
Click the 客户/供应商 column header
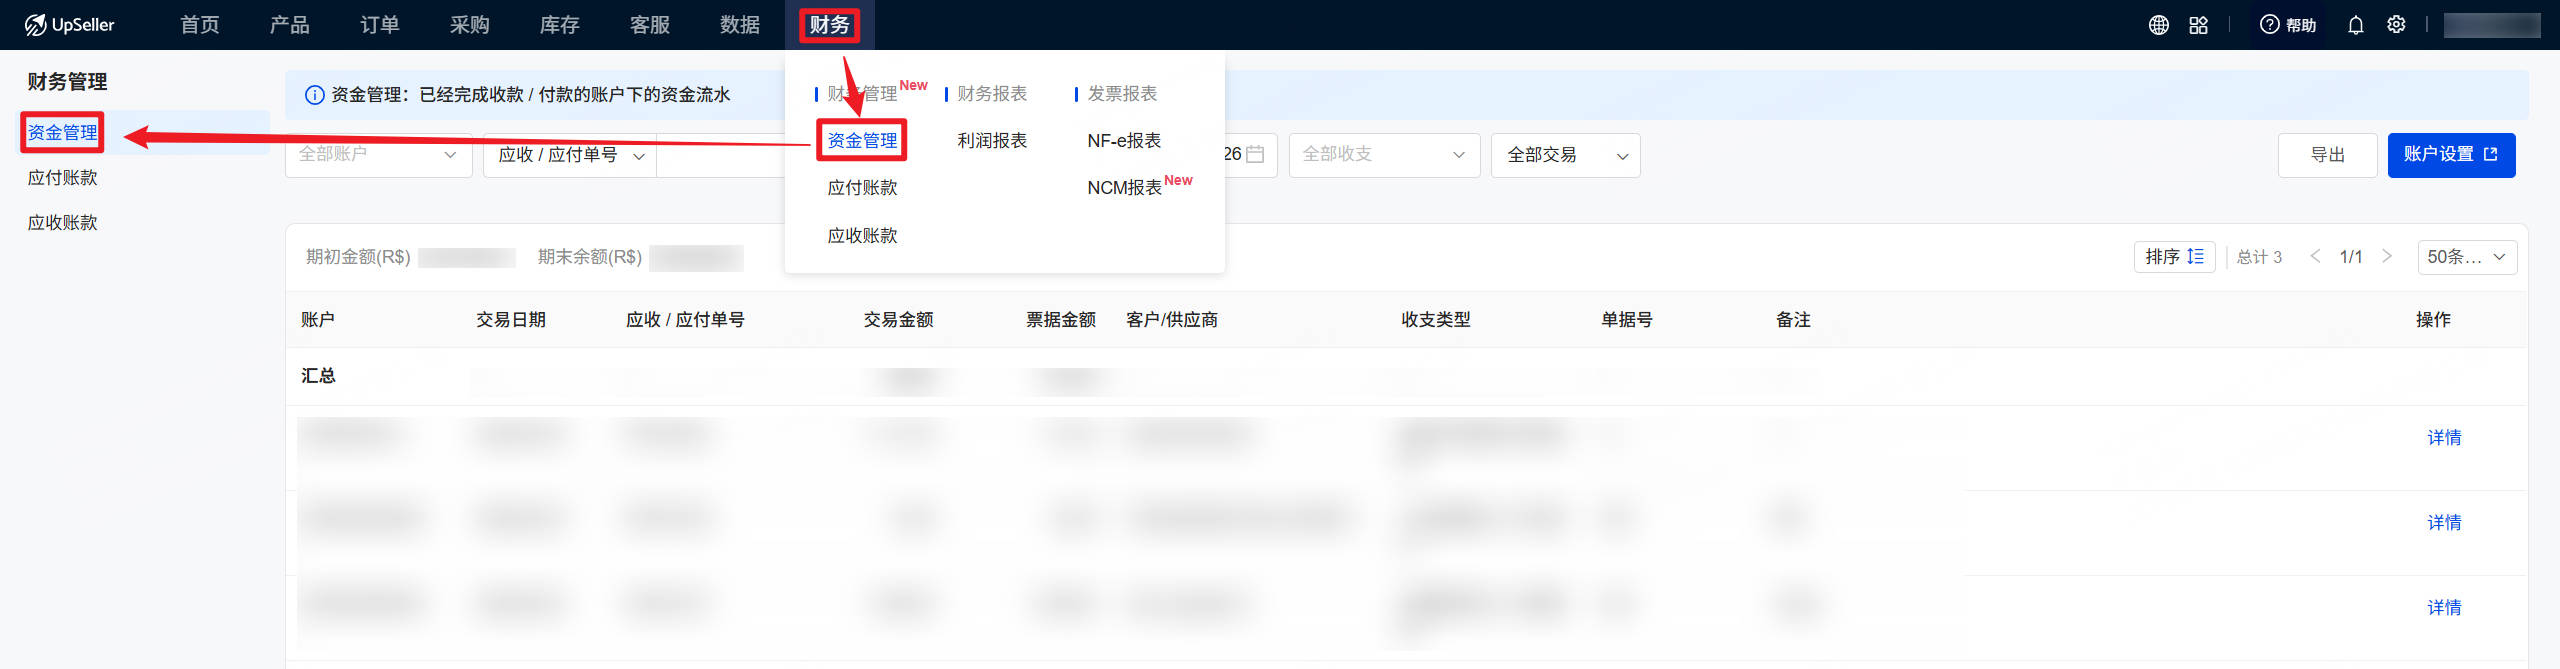[x=1172, y=320]
